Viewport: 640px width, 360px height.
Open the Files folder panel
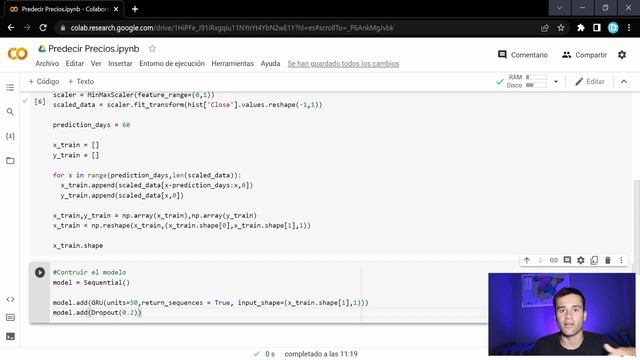[x=10, y=160]
